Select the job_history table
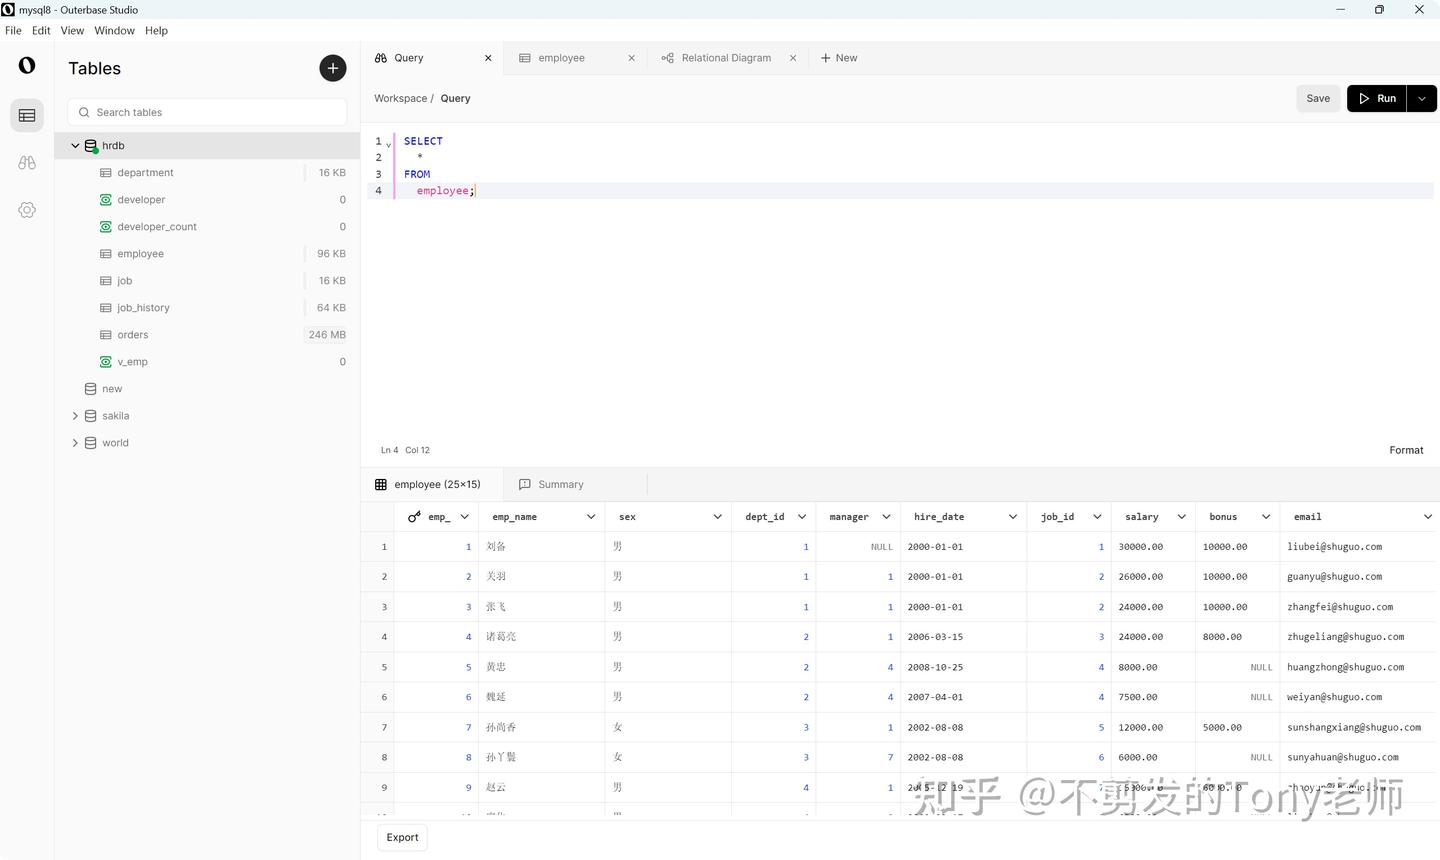Viewport: 1440px width, 860px height. (207, 308)
